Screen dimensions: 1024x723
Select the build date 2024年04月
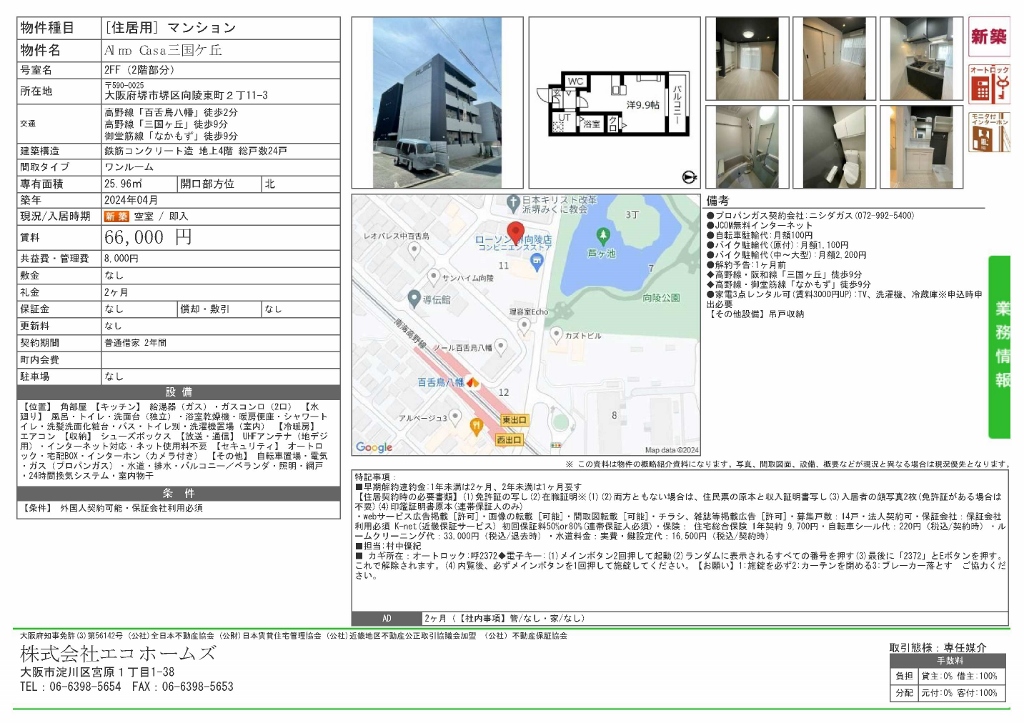point(131,200)
